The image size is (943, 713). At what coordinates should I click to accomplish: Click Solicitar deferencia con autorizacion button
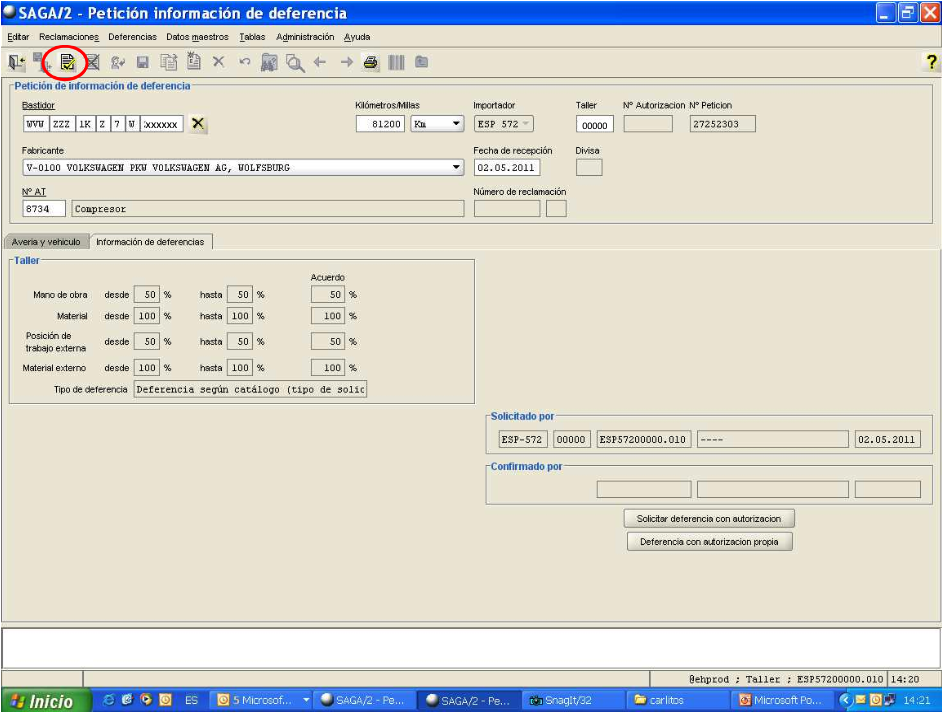[709, 518]
